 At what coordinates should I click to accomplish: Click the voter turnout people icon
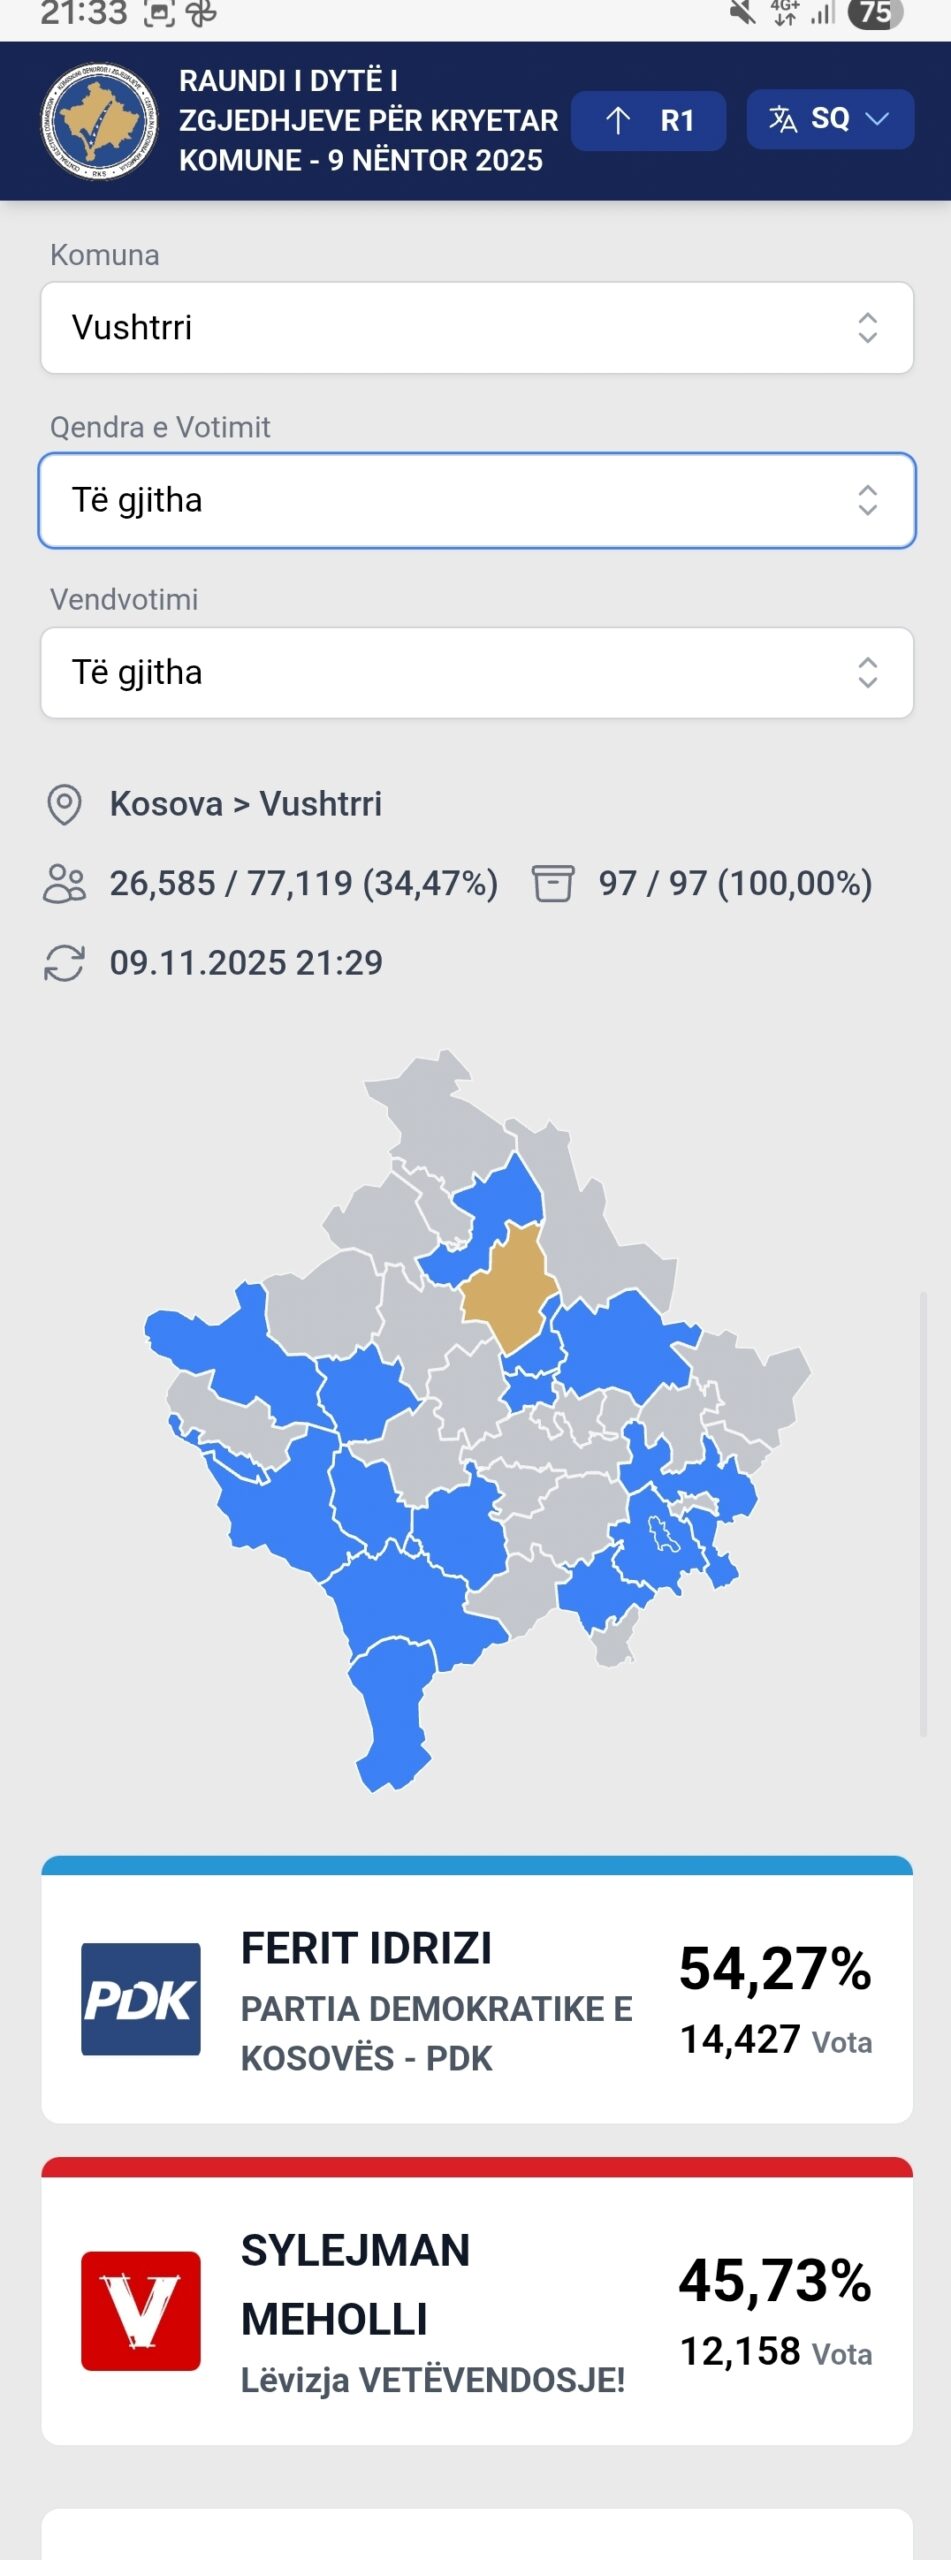click(65, 884)
